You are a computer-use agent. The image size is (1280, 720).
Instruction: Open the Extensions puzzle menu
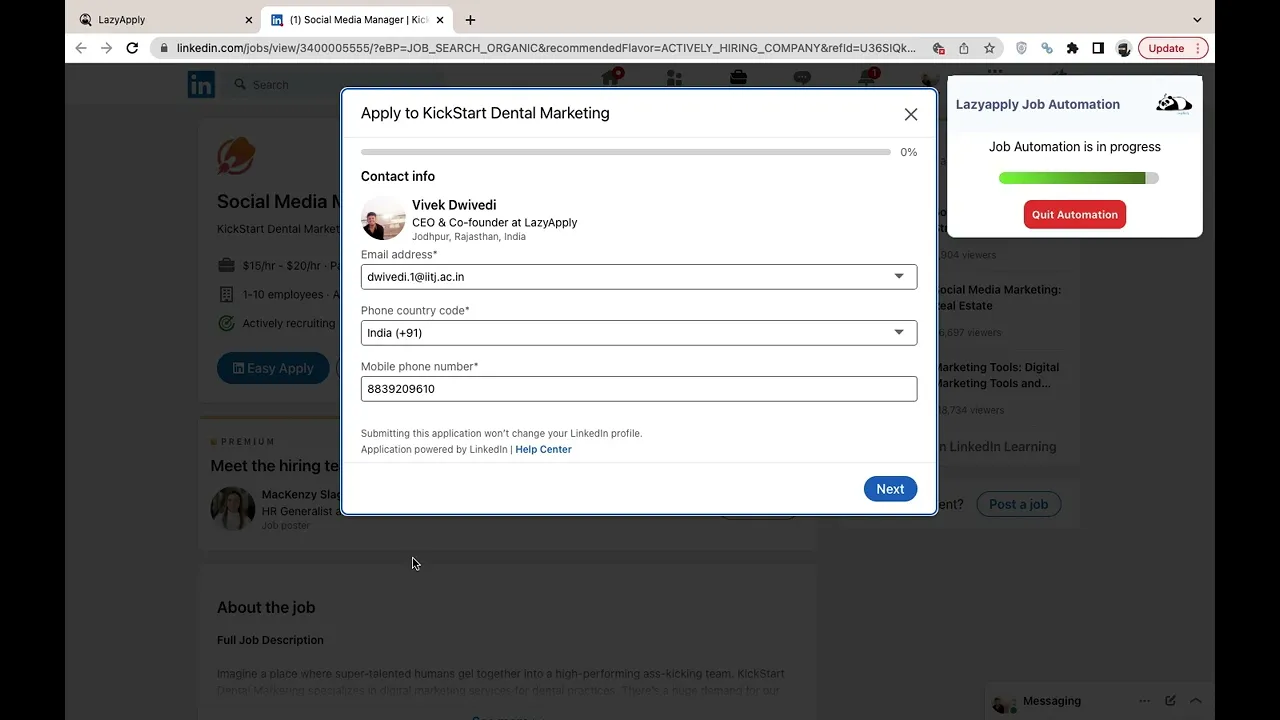1072,48
